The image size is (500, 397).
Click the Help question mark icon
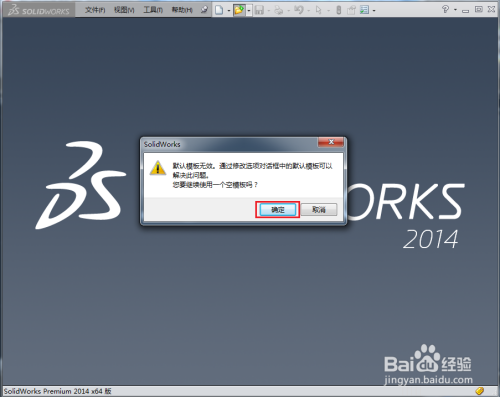tap(445, 9)
